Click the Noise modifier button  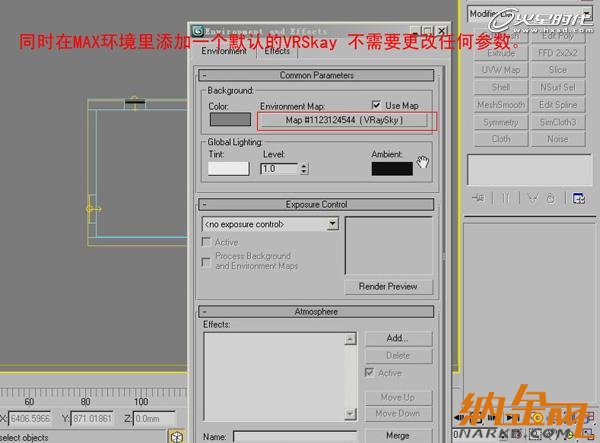(558, 139)
